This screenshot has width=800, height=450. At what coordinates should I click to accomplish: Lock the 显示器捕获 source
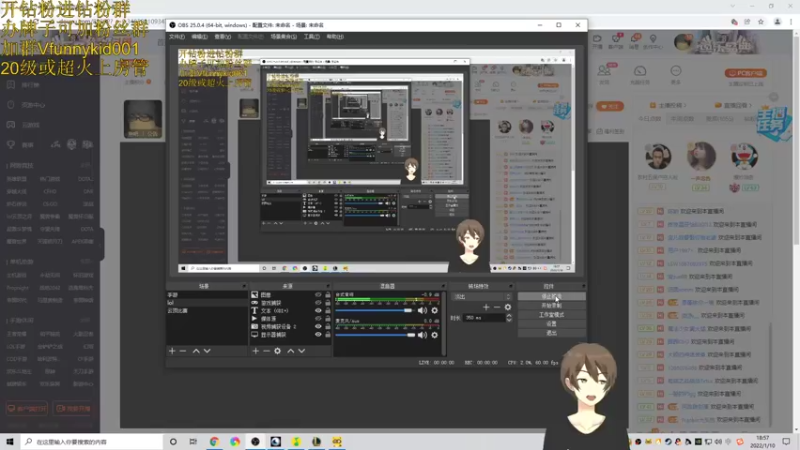[x=328, y=335]
